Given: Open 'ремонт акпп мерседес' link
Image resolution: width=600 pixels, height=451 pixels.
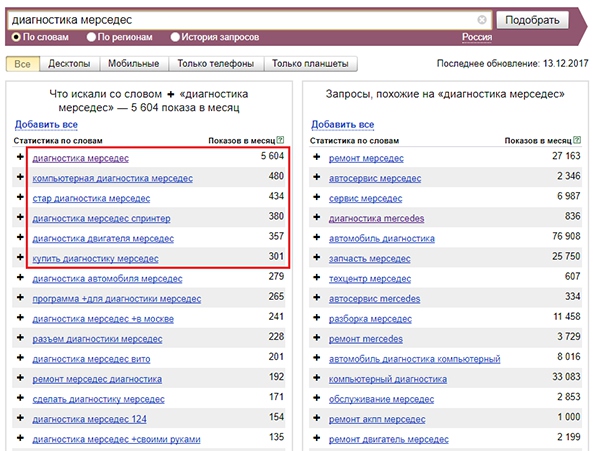Looking at the screenshot, I should (x=377, y=419).
